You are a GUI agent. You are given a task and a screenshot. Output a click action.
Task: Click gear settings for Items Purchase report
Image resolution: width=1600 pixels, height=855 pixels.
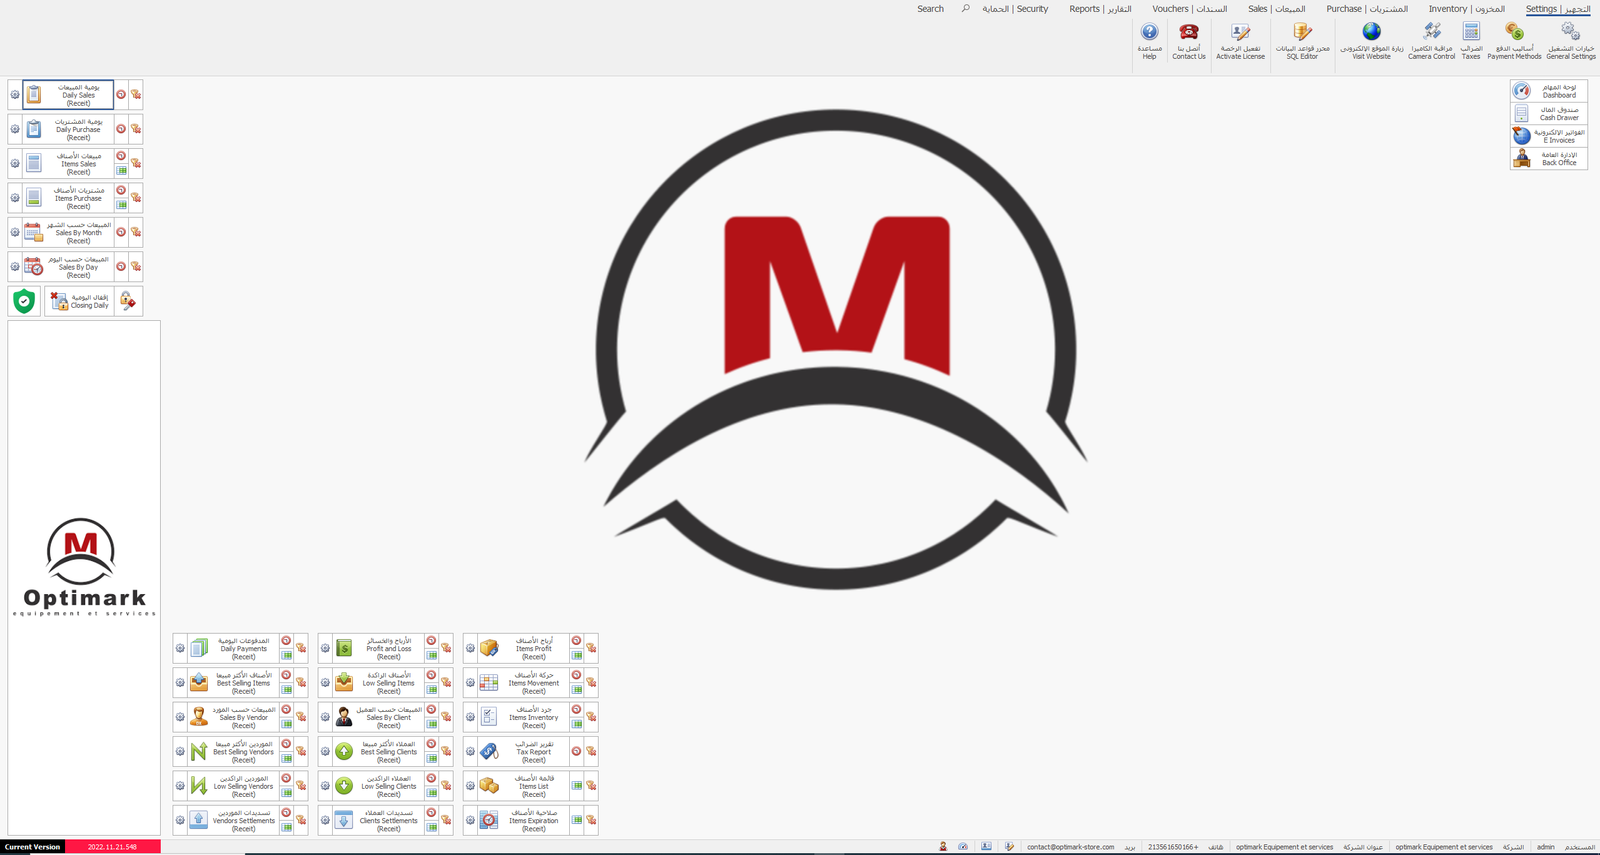[x=15, y=198]
